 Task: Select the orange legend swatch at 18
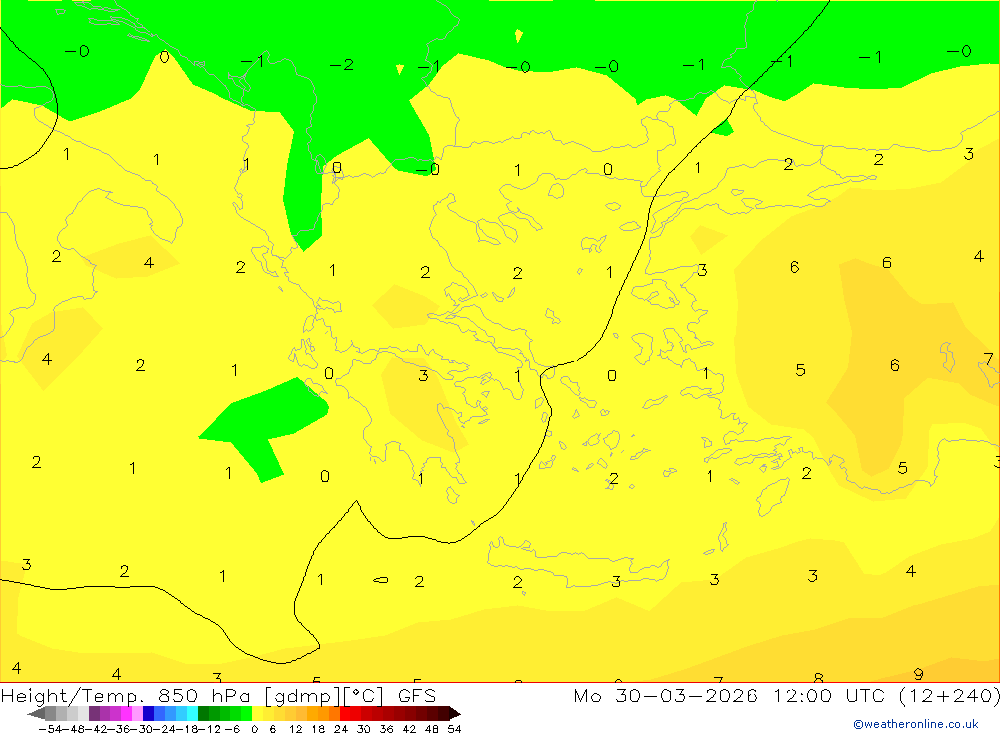pyautogui.click(x=323, y=713)
